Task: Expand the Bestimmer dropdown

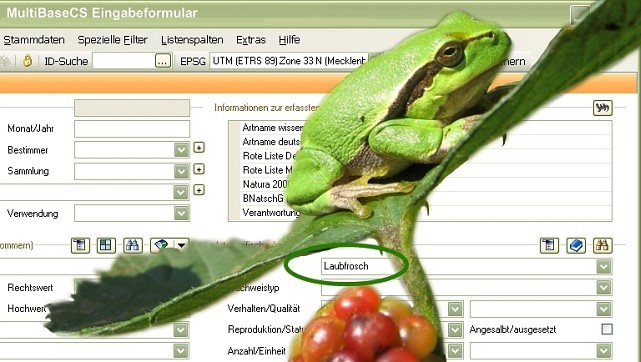Action: point(181,150)
